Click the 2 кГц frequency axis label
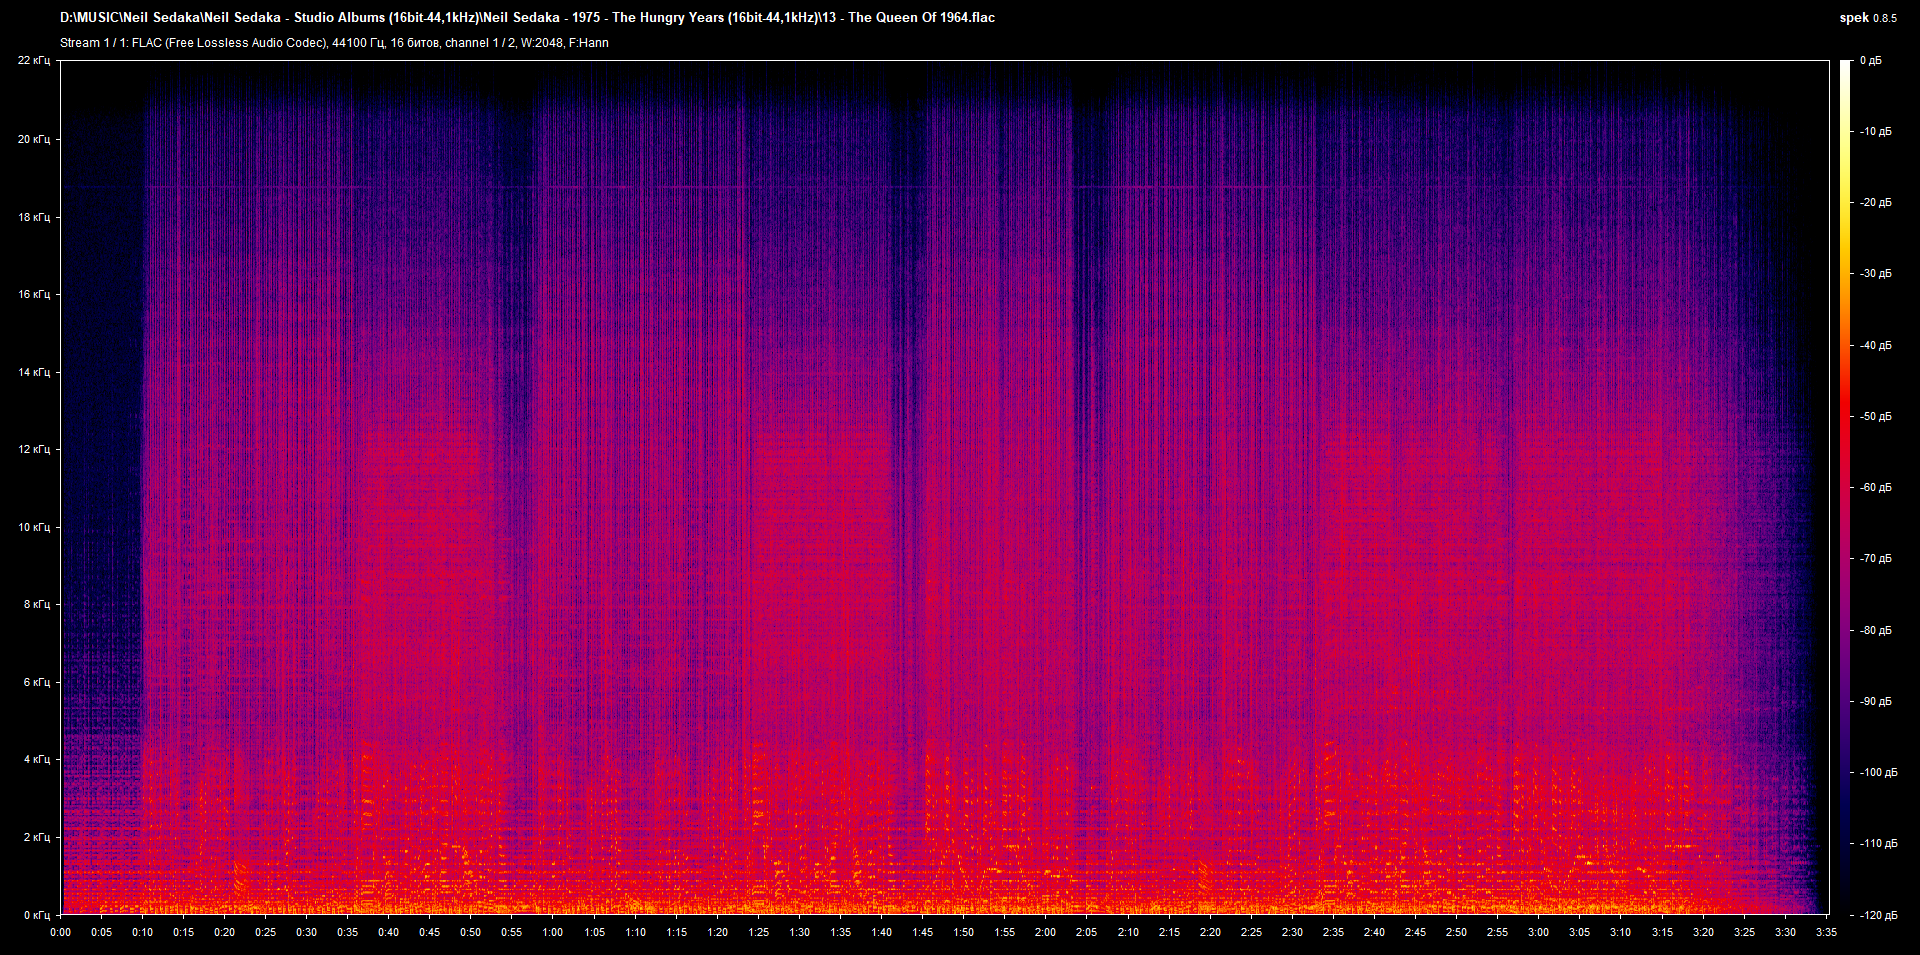 [36, 837]
